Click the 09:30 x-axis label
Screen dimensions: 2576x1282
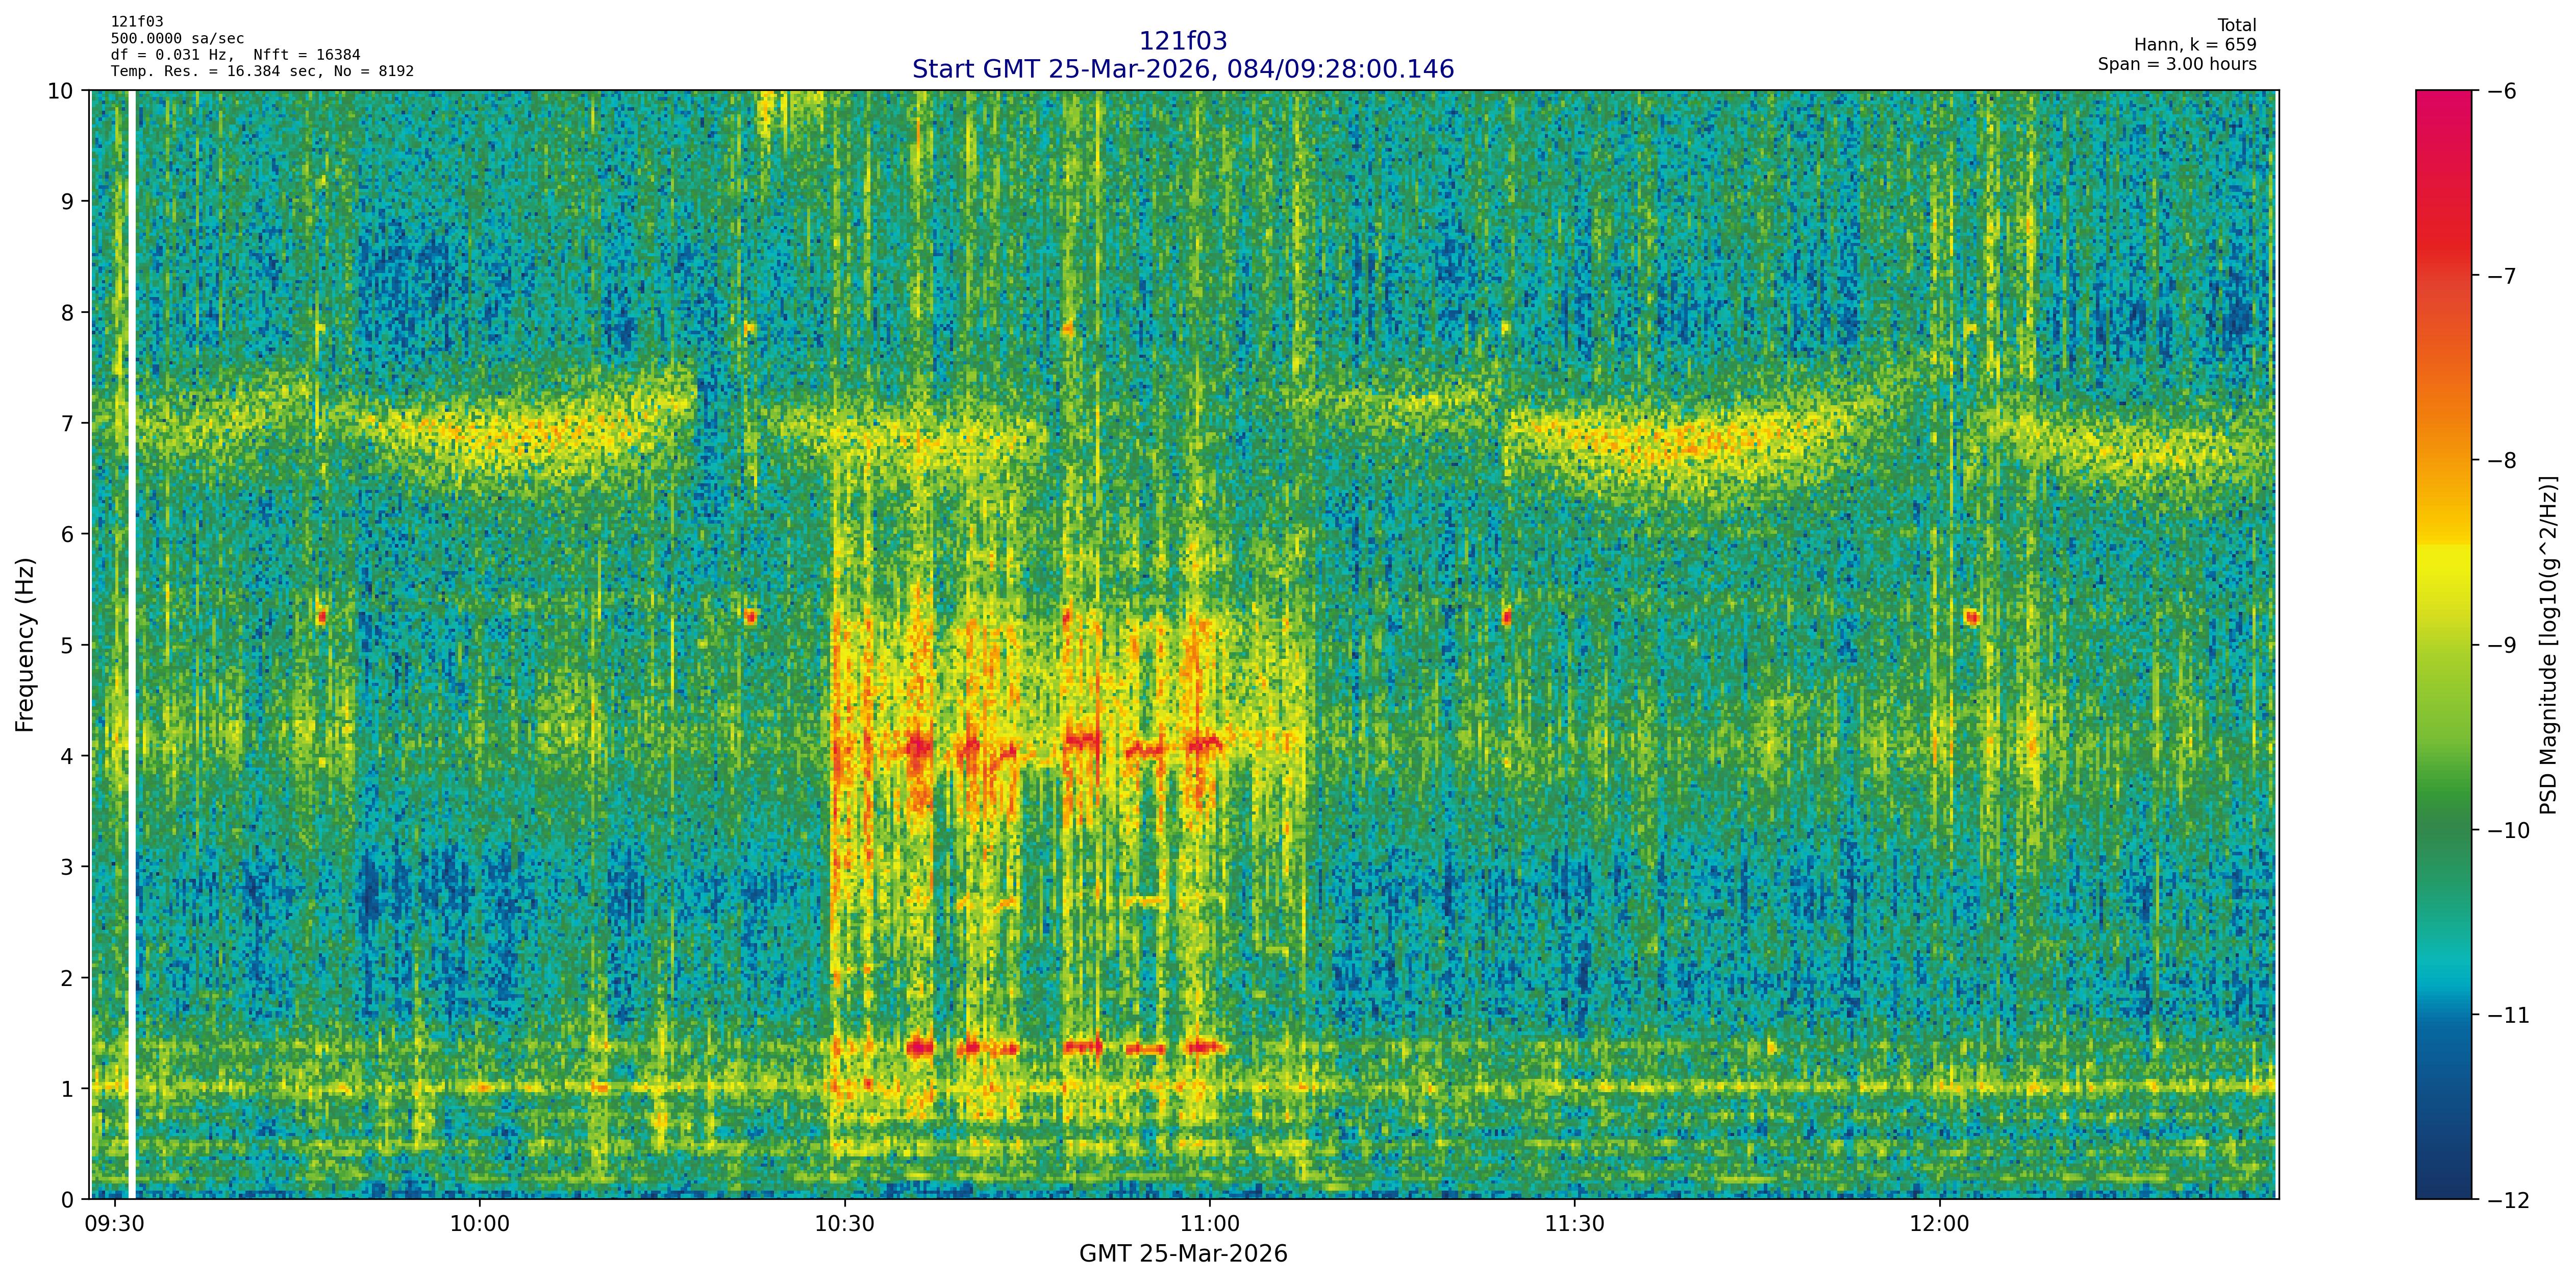pos(114,1225)
